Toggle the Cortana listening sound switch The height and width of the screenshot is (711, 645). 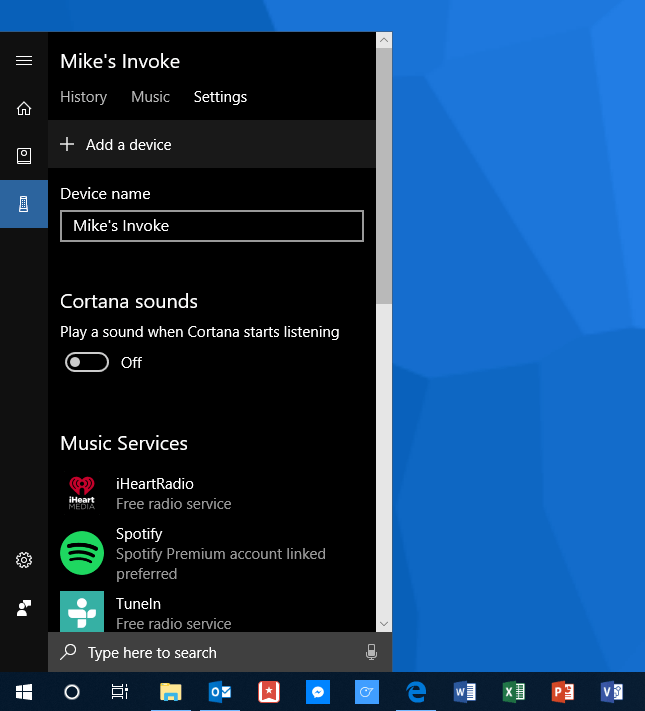87,362
